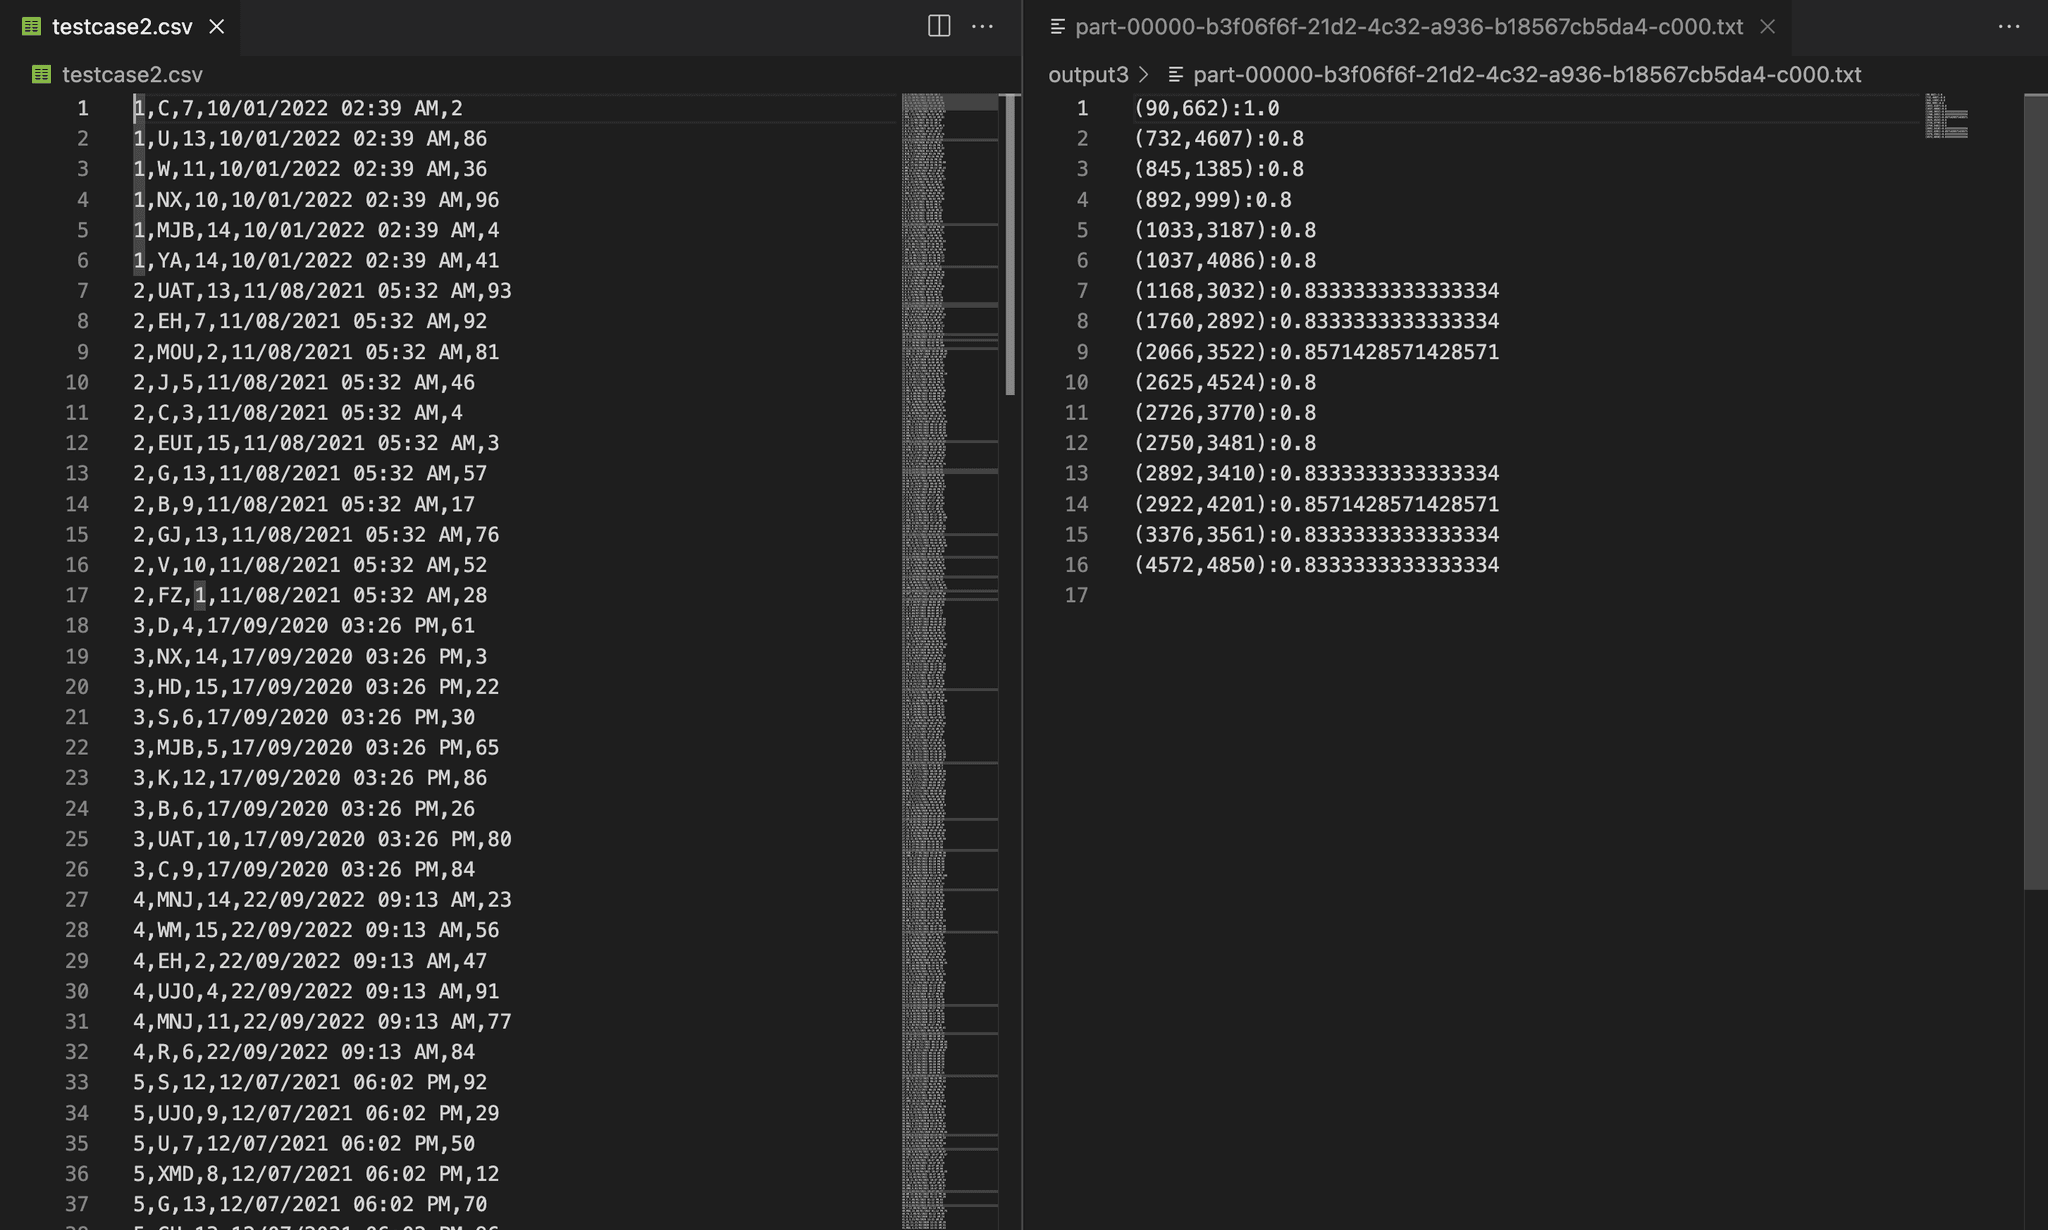2048x1230 pixels.
Task: Click line '5,G,13,12/07/2021 06:02 PM,70'
Action: click(310, 1204)
